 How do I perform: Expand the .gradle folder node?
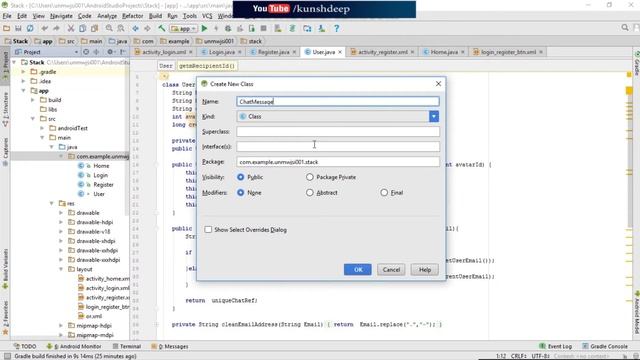click(x=23, y=72)
